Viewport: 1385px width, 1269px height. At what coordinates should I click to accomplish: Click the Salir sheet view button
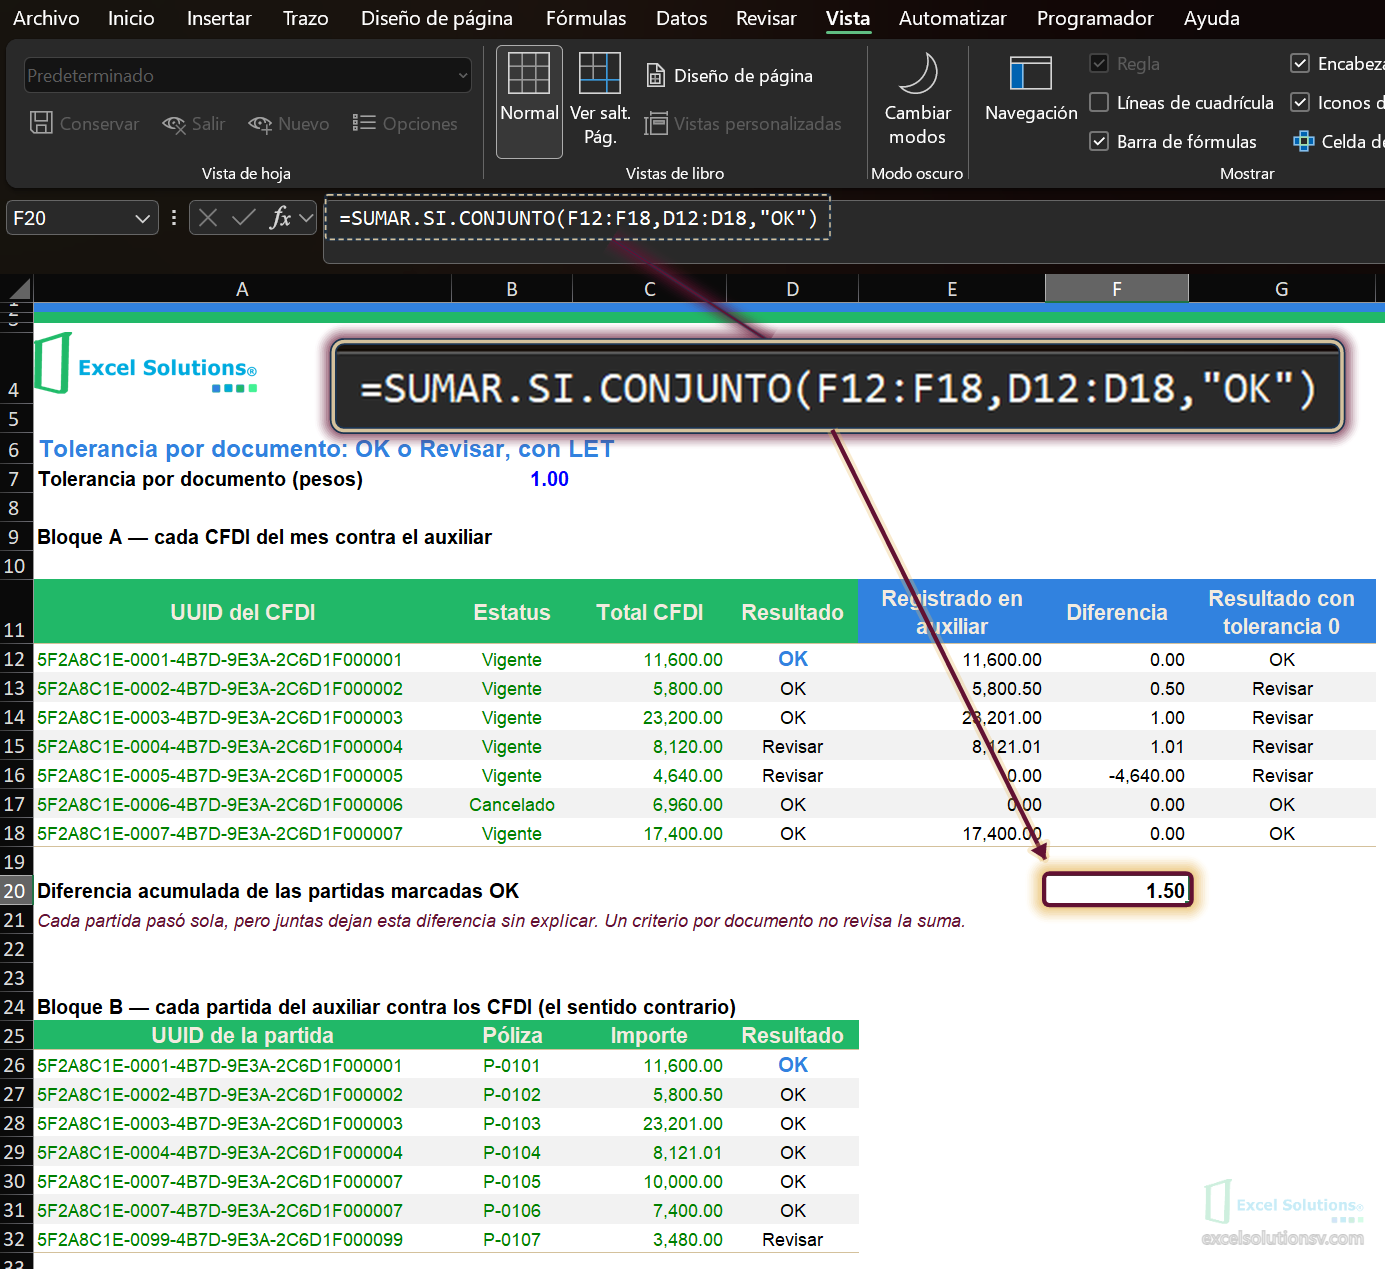click(x=194, y=124)
